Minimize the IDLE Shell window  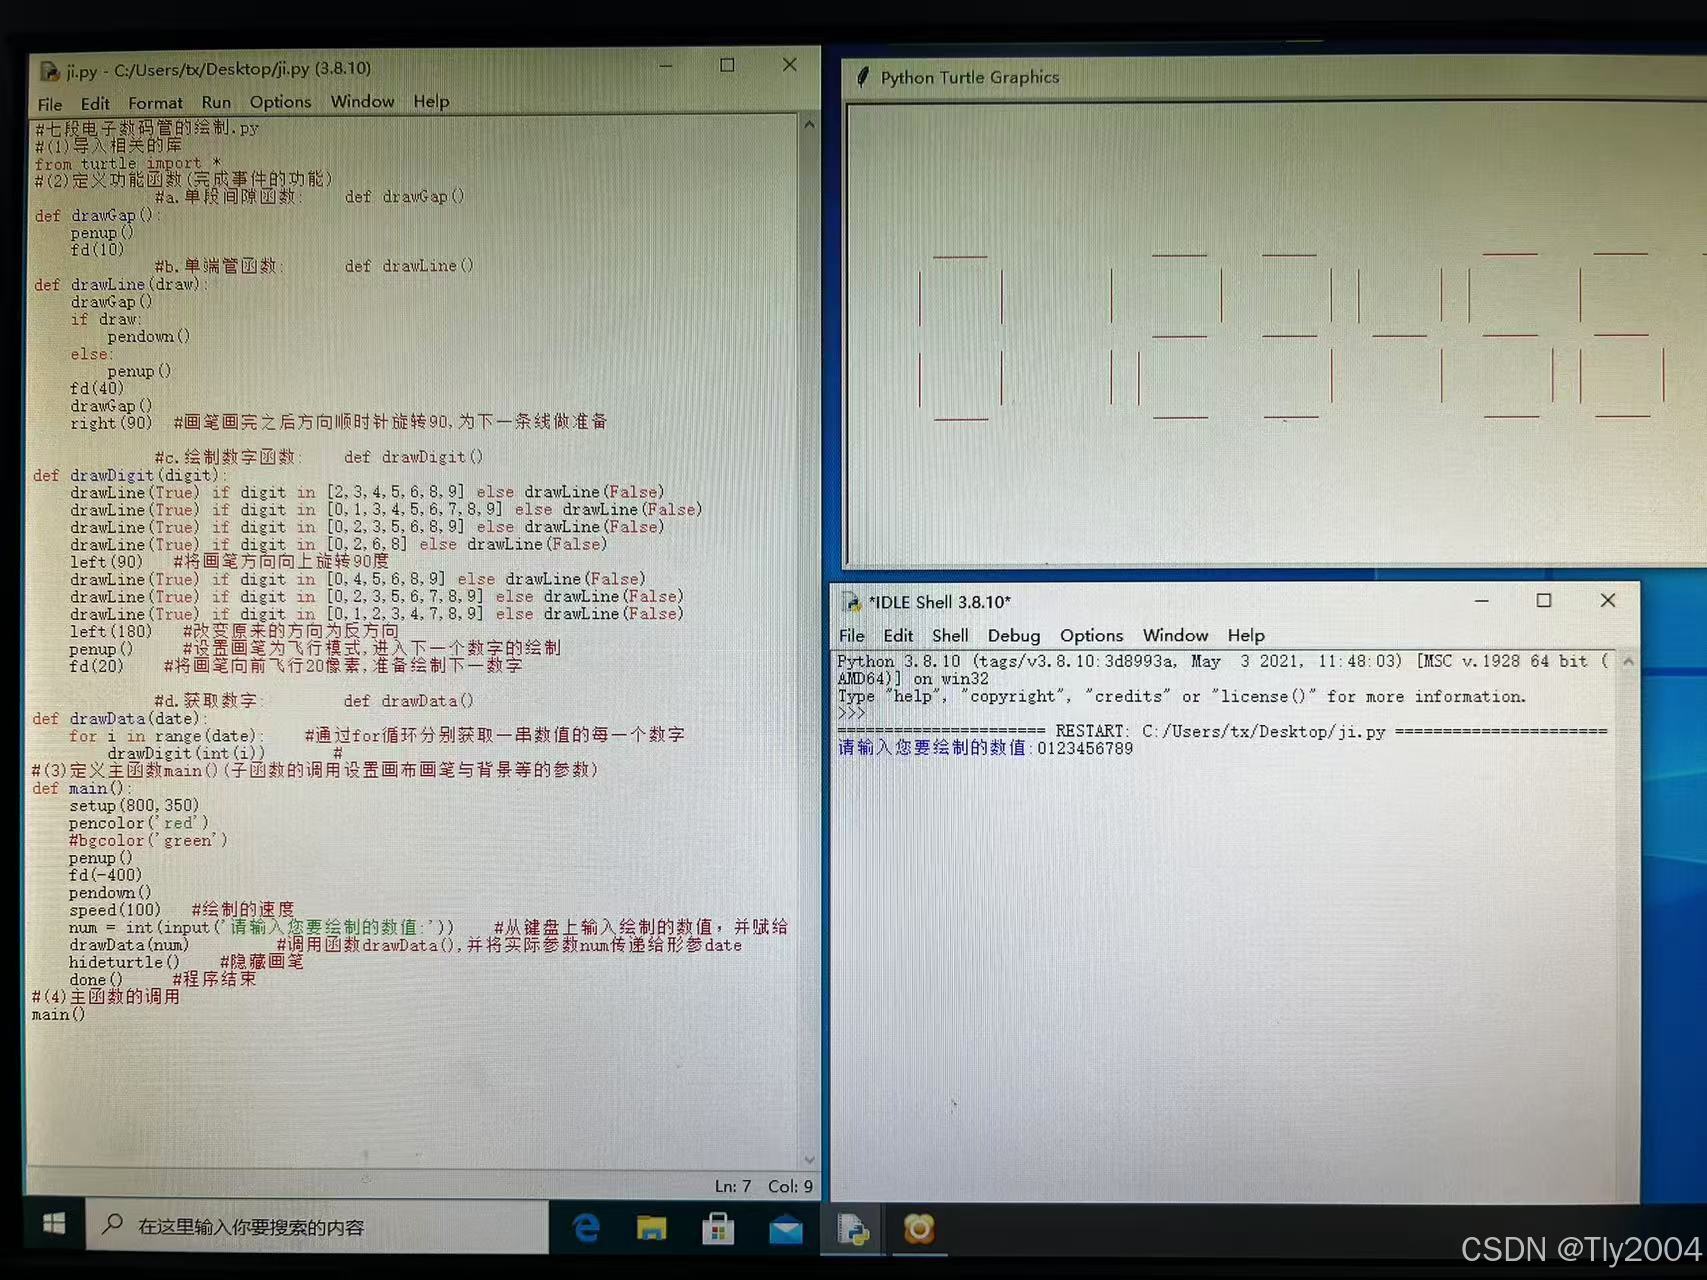pos(1482,601)
